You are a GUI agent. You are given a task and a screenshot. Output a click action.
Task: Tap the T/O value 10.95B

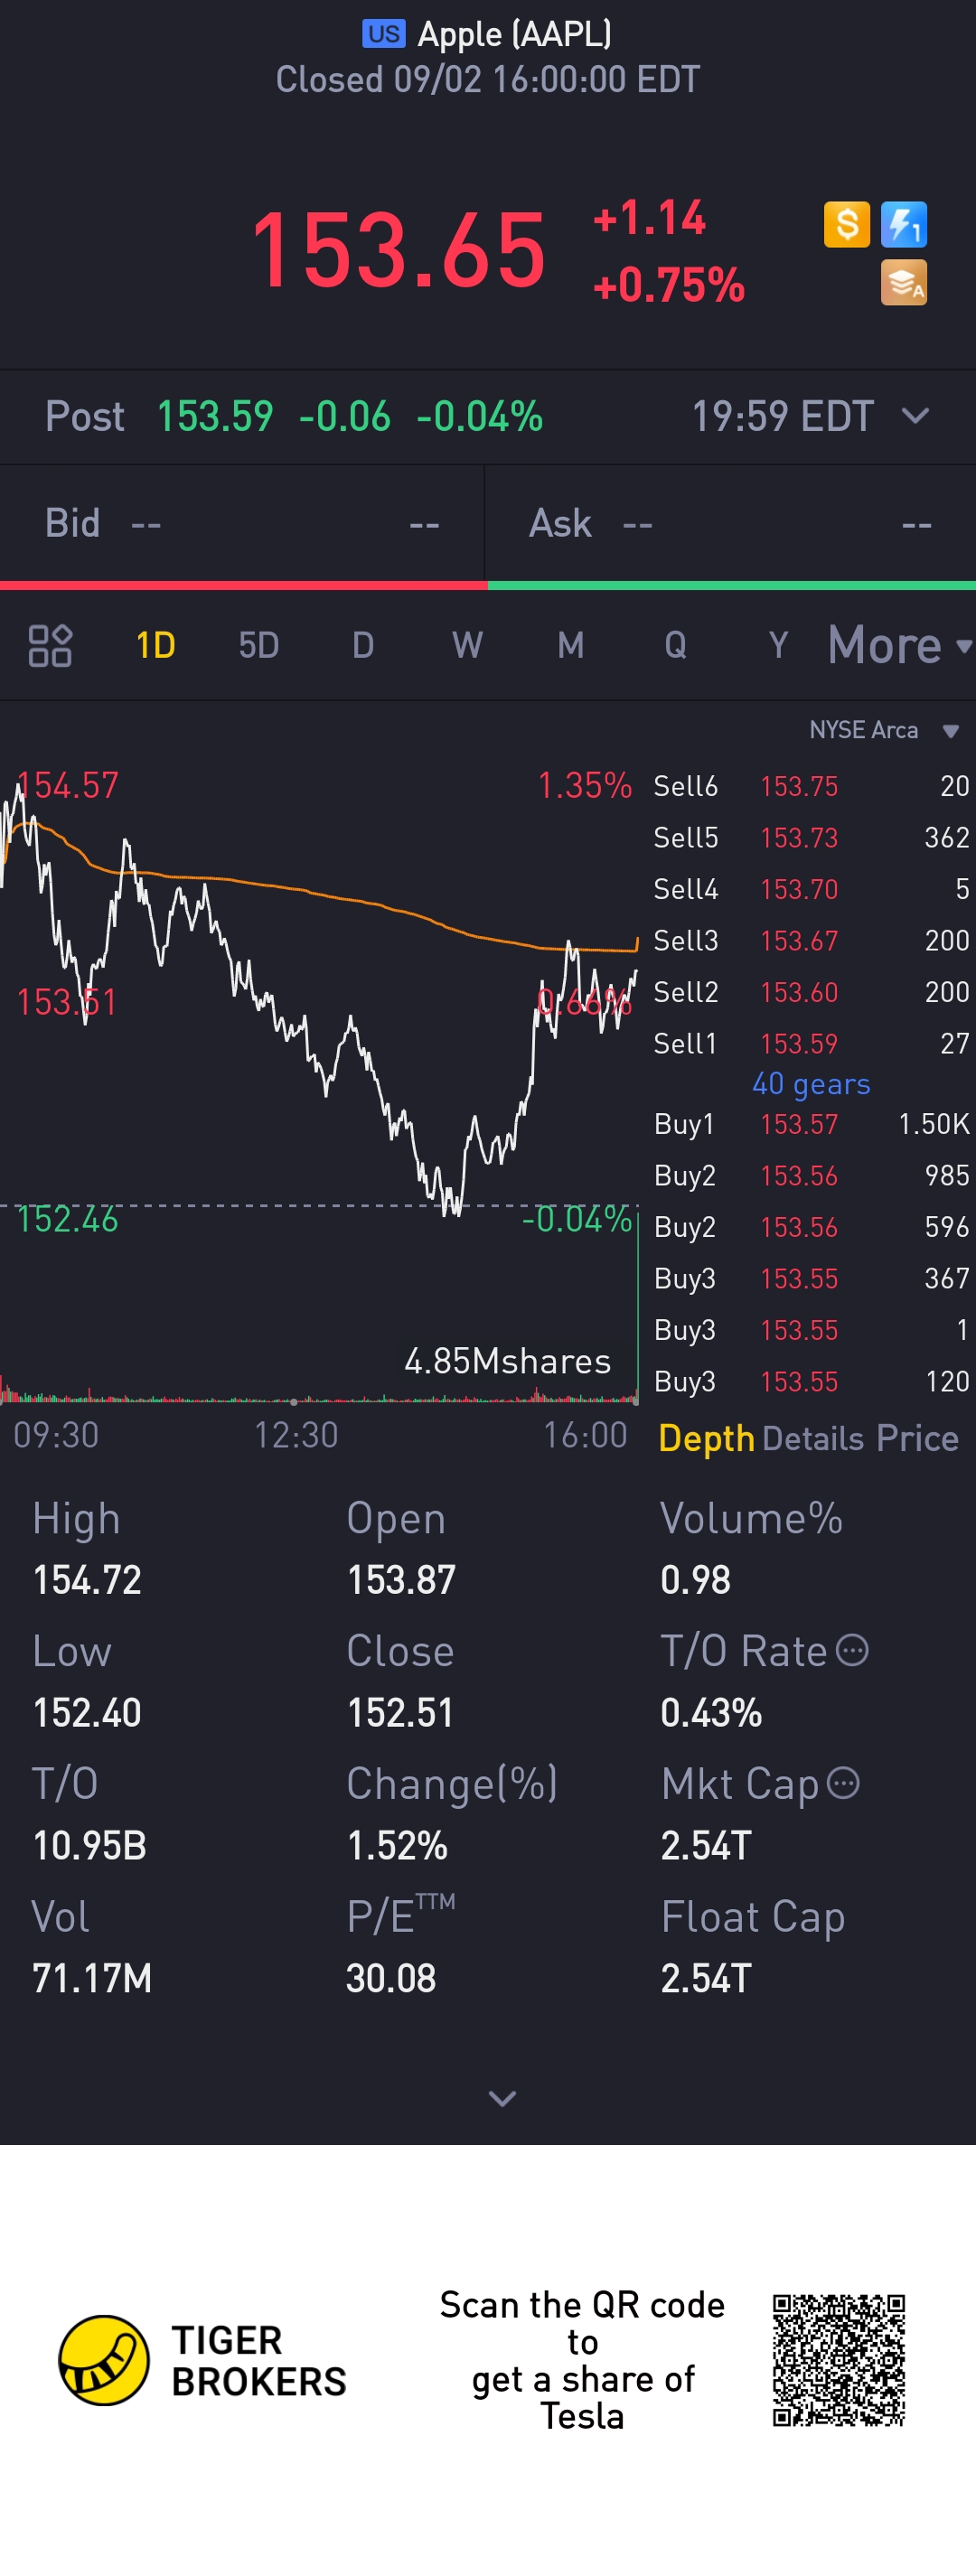click(90, 1846)
